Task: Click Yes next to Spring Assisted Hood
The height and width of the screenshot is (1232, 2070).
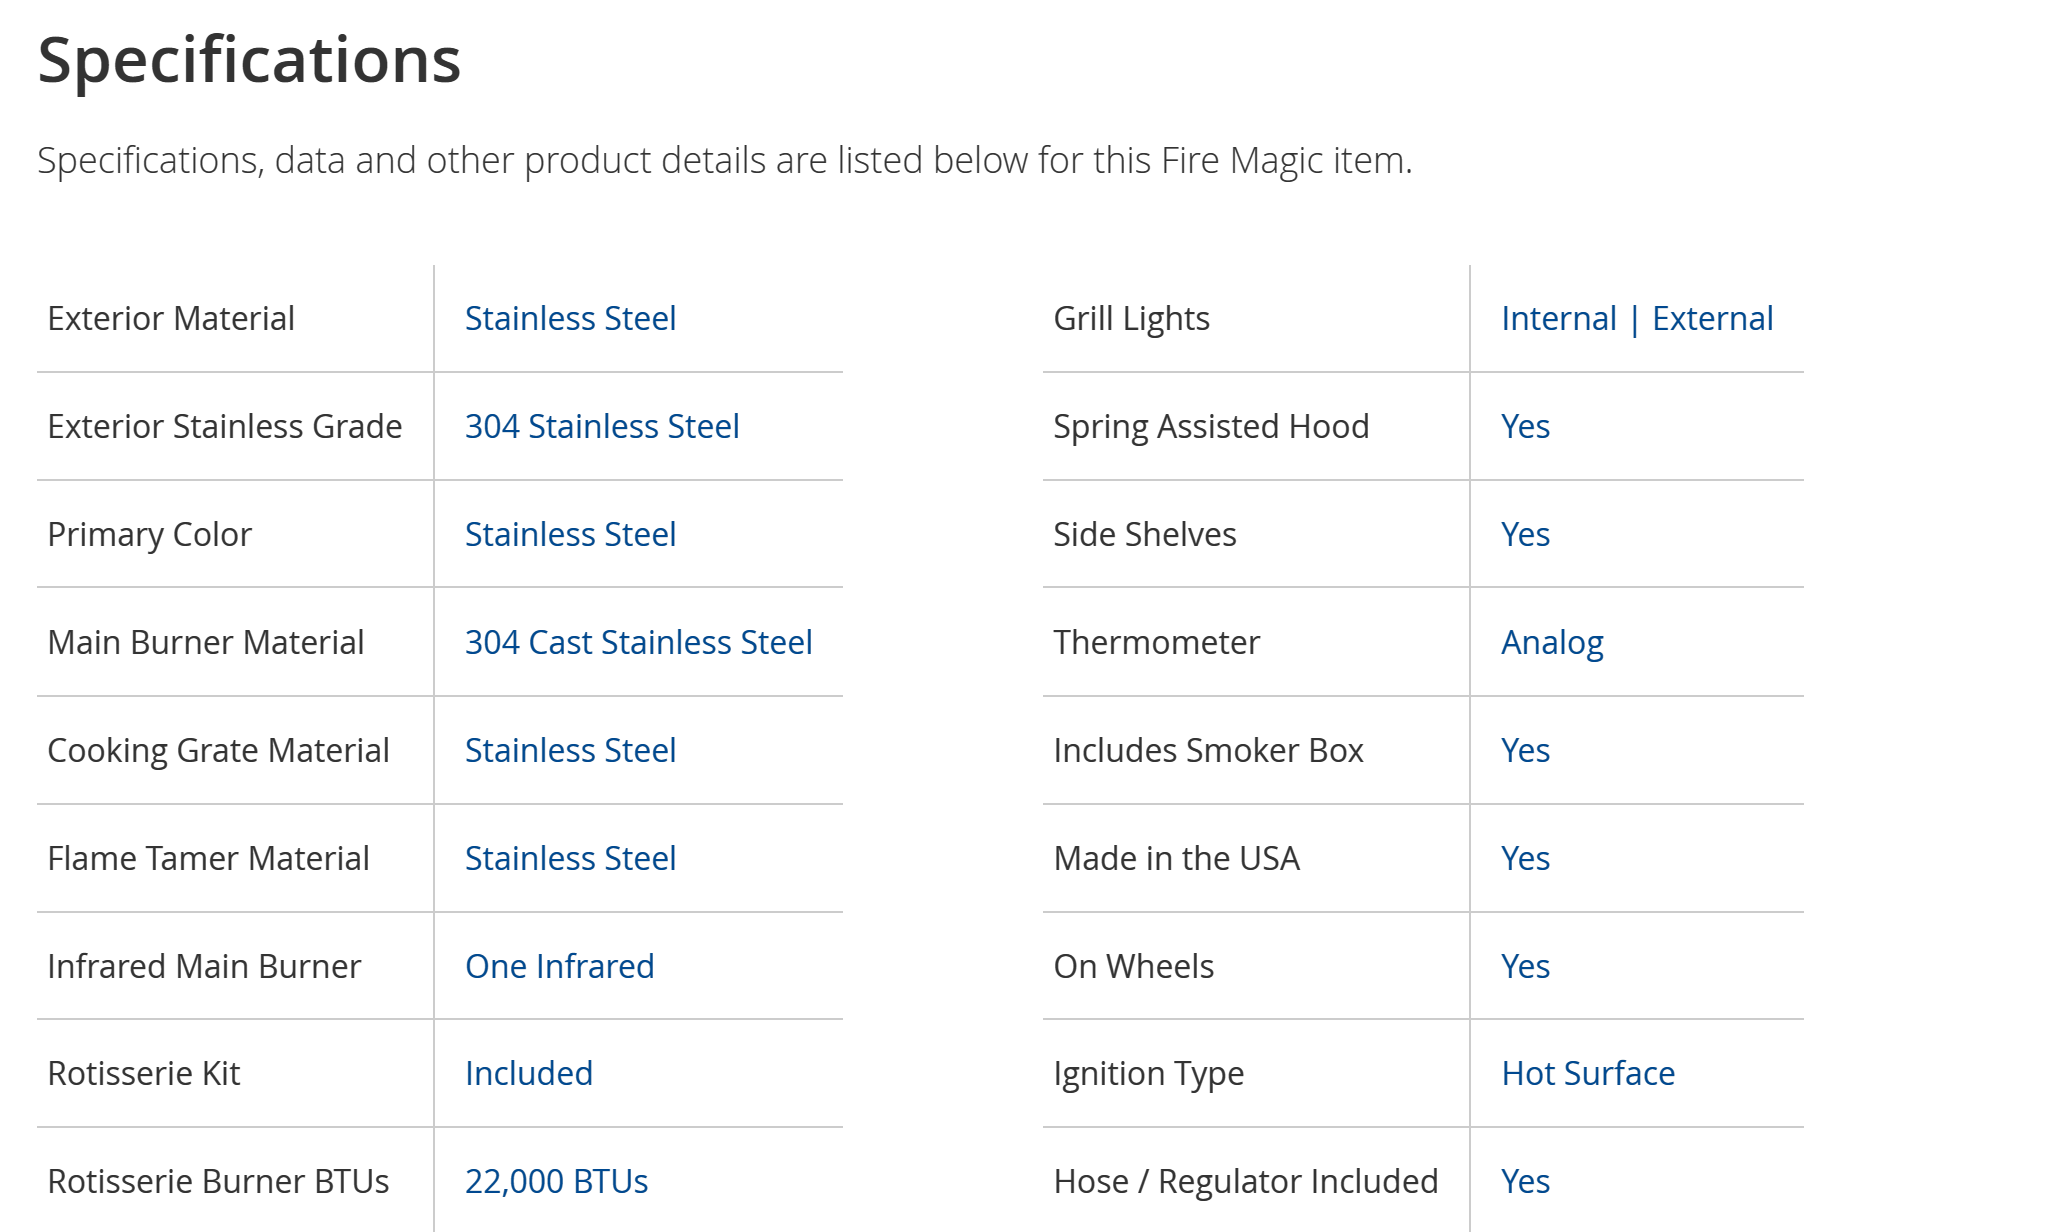Action: tap(1525, 427)
